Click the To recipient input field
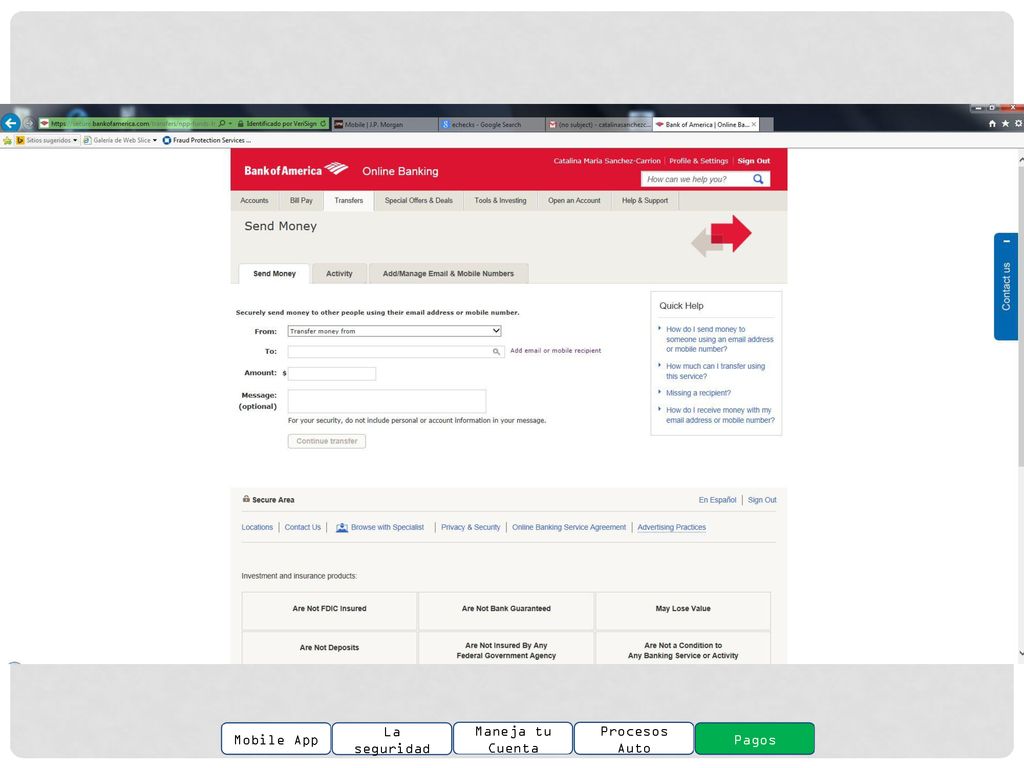 (396, 351)
